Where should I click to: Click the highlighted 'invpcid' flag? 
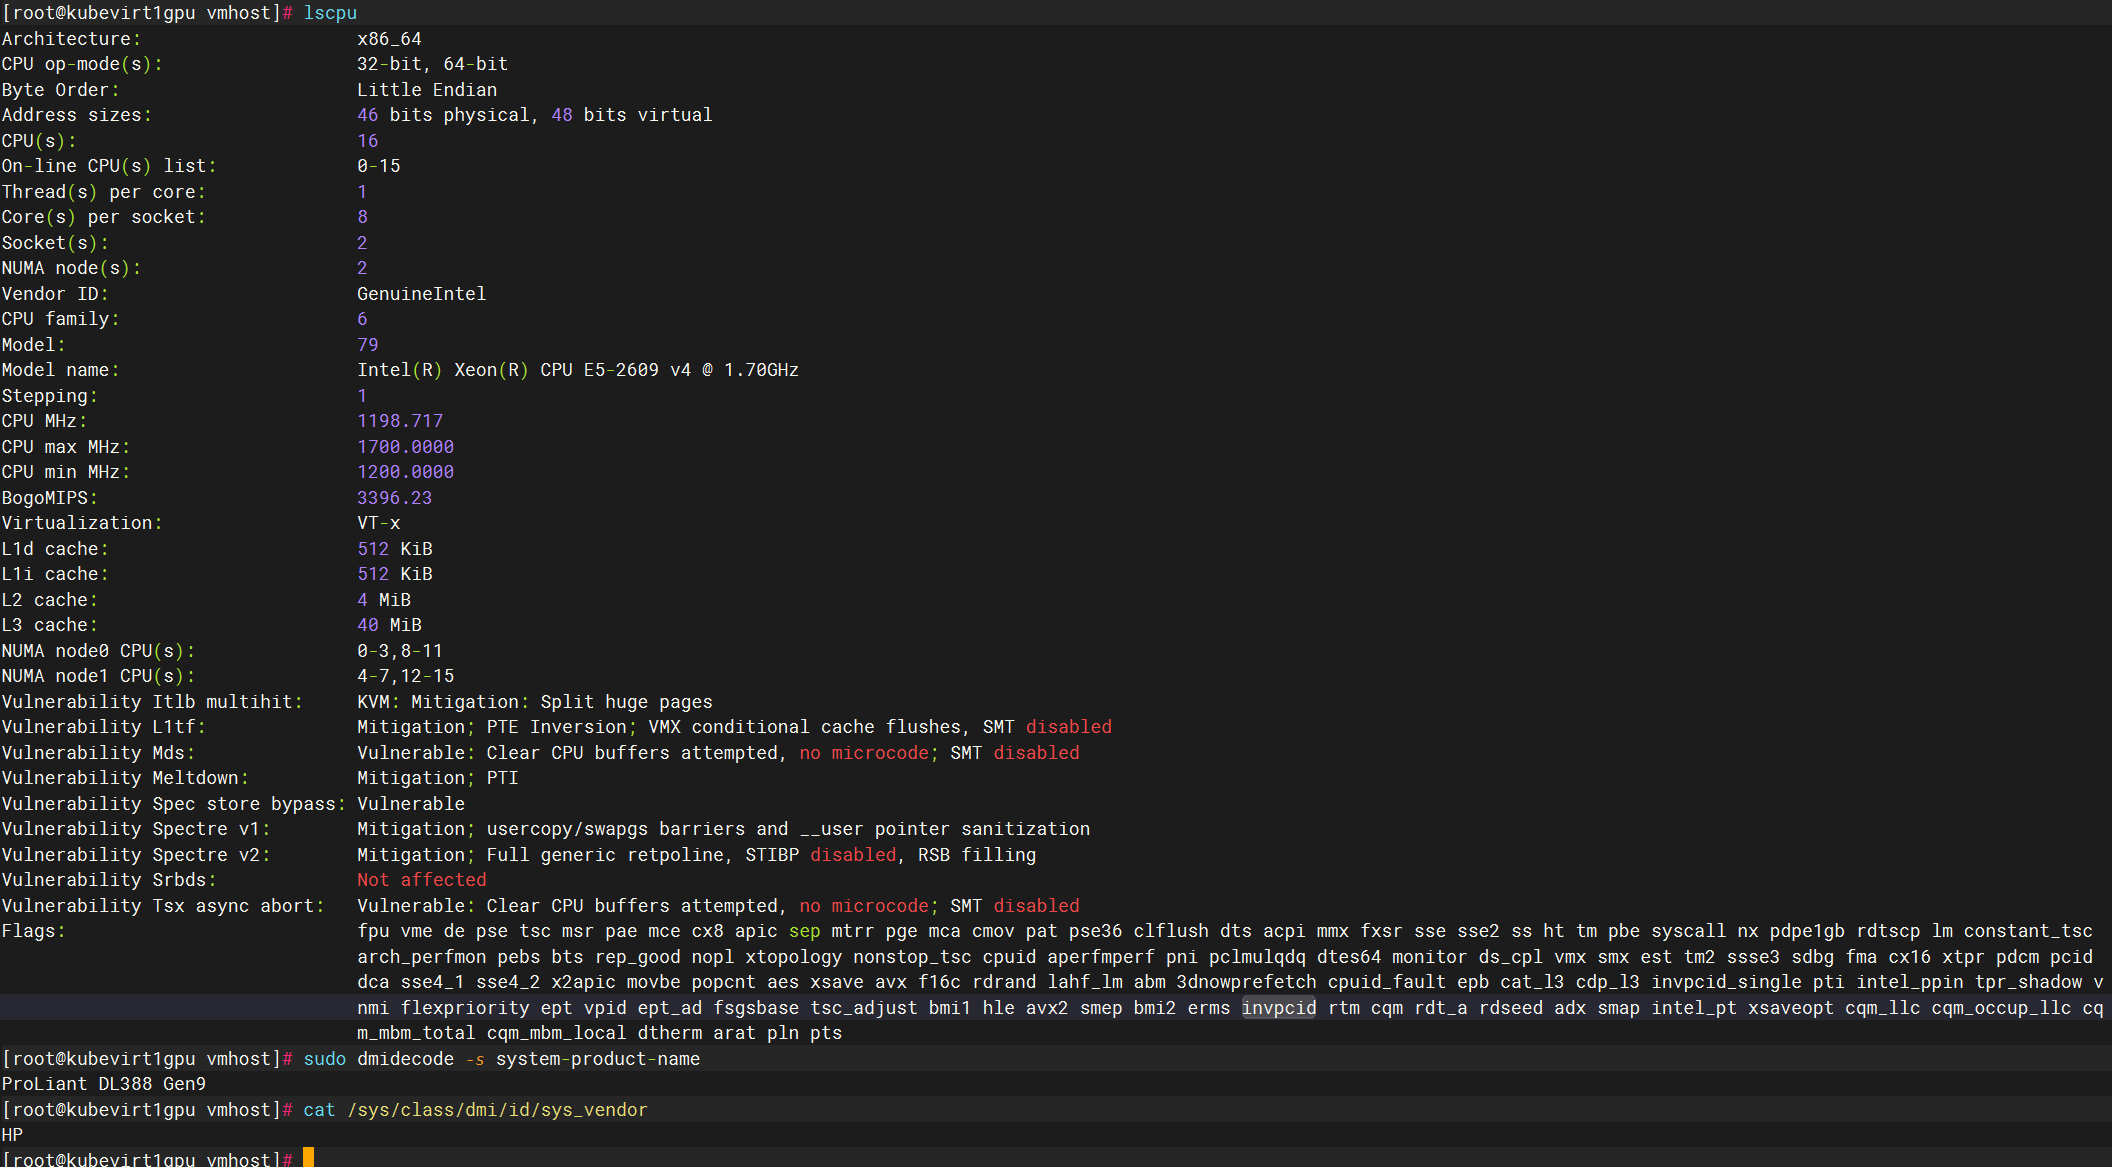pyautogui.click(x=1279, y=1008)
